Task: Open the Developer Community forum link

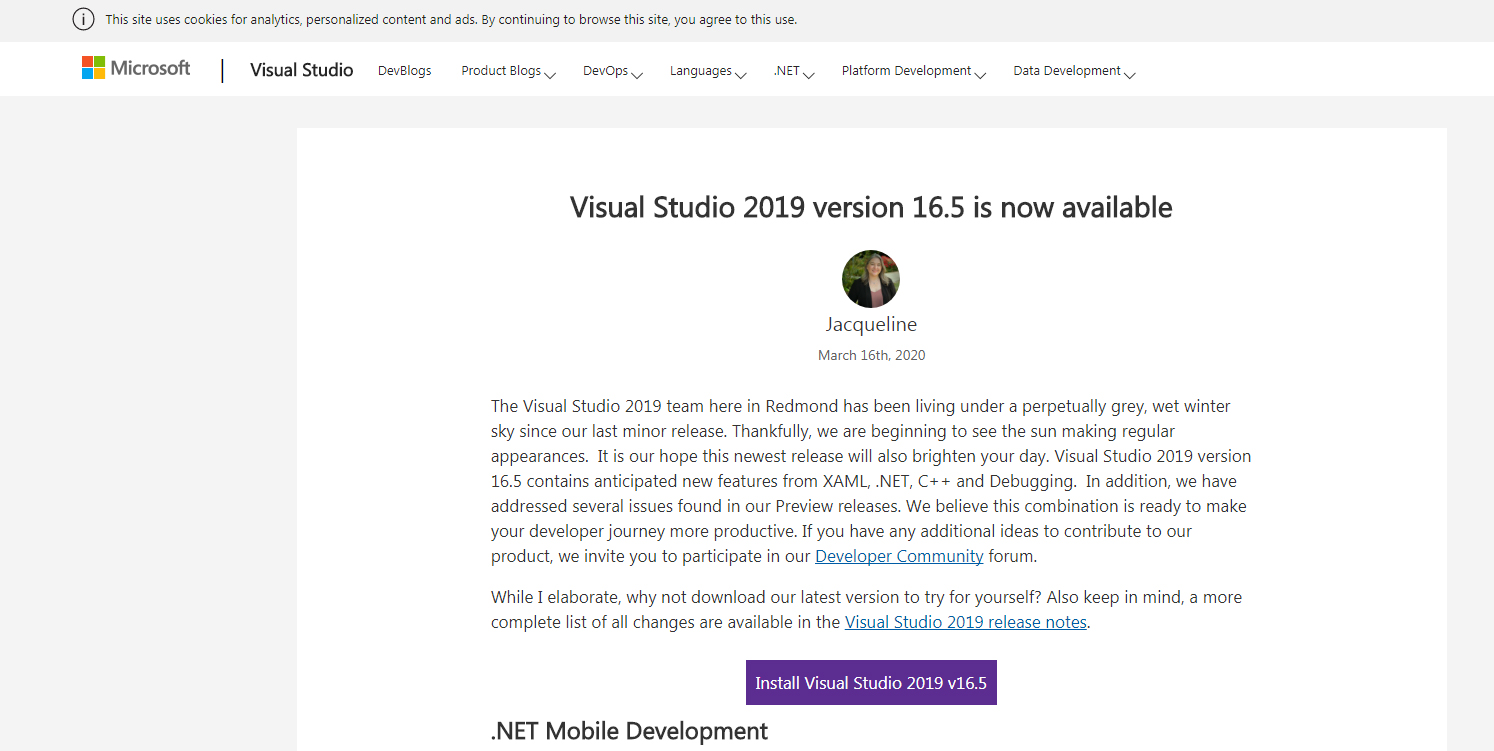Action: coord(899,556)
